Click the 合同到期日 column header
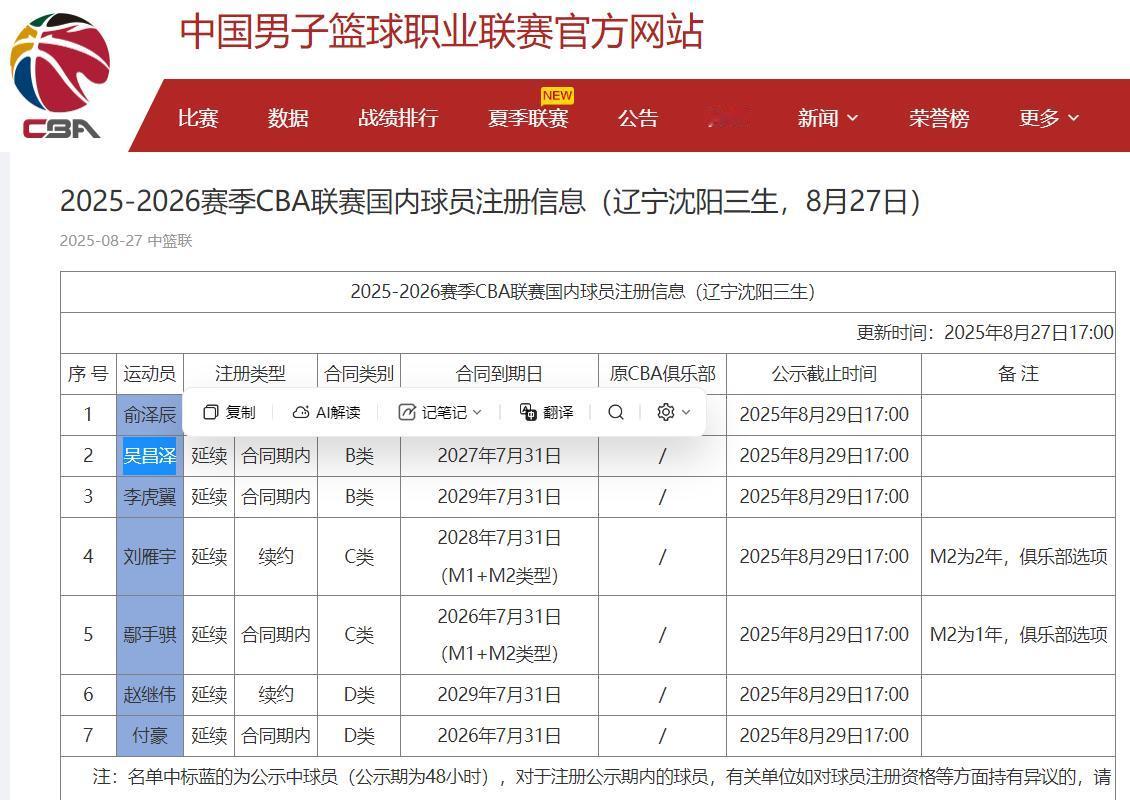1130x800 pixels. pyautogui.click(x=499, y=374)
